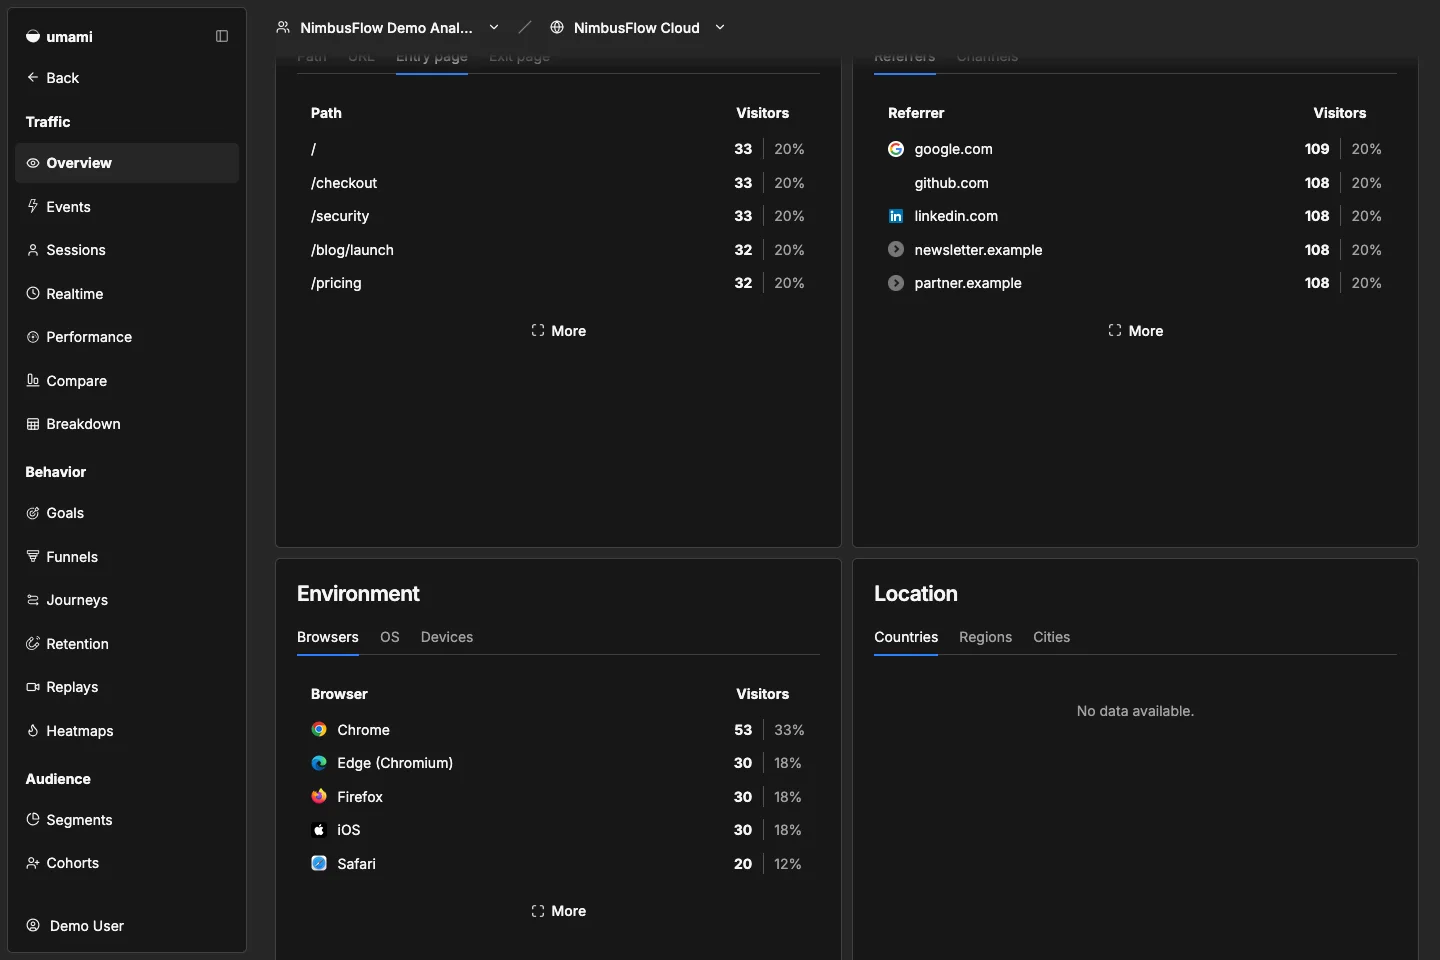The width and height of the screenshot is (1440, 960).
Task: Click the Safari browser icon
Action: 319,863
